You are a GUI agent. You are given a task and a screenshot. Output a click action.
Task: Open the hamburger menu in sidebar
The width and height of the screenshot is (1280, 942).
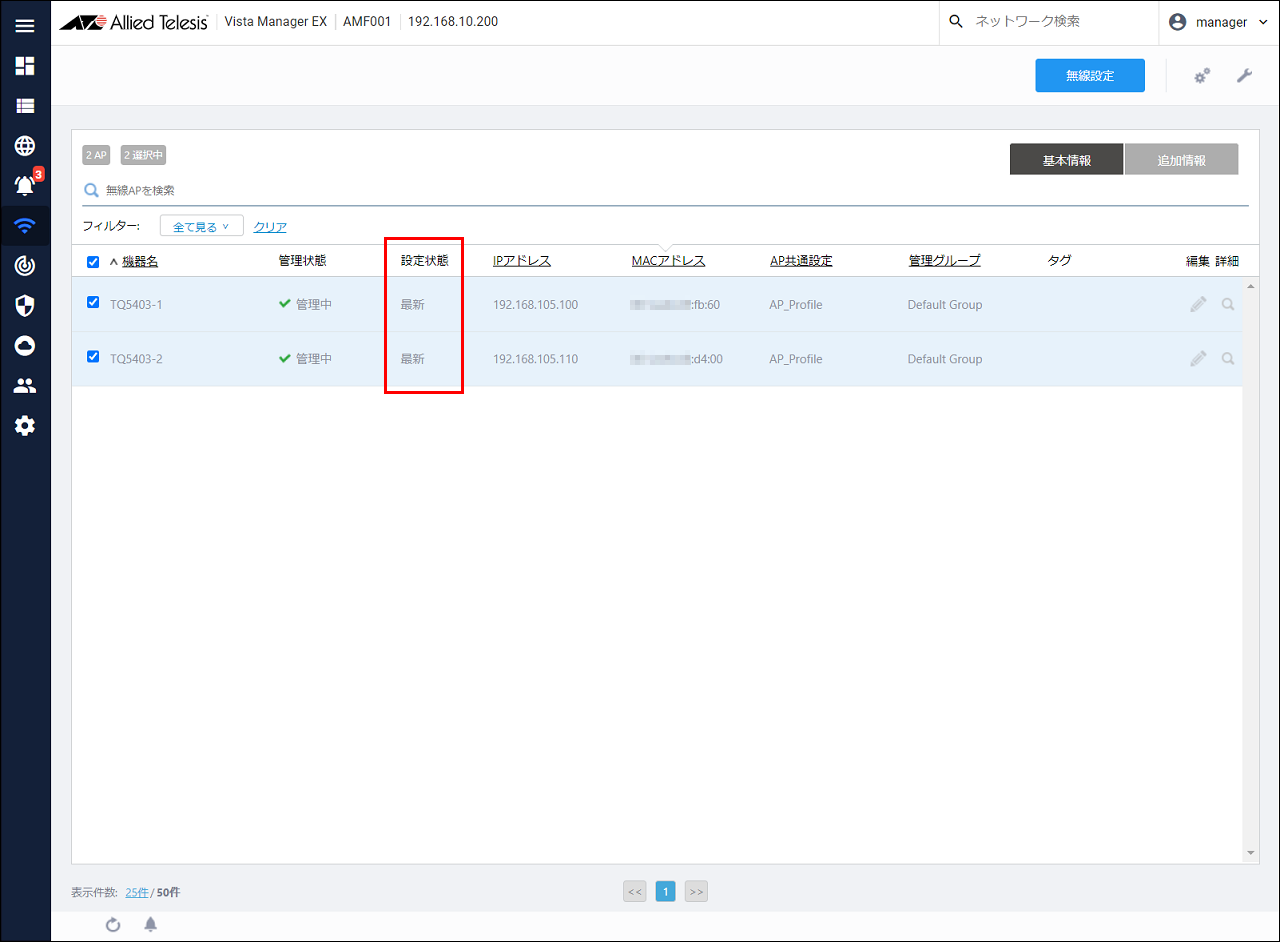(25, 26)
